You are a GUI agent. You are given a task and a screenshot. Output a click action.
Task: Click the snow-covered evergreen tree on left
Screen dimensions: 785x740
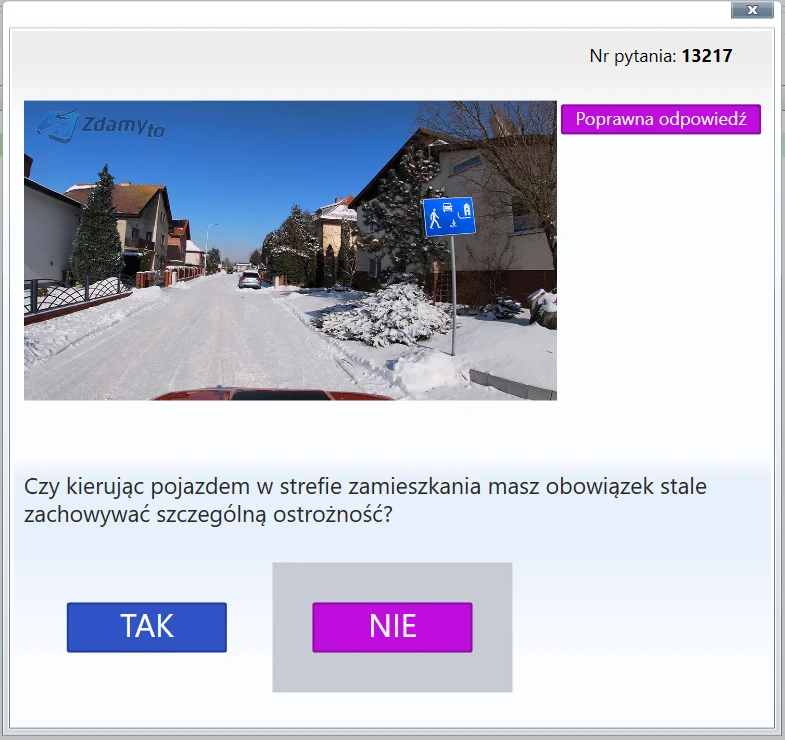(98, 230)
